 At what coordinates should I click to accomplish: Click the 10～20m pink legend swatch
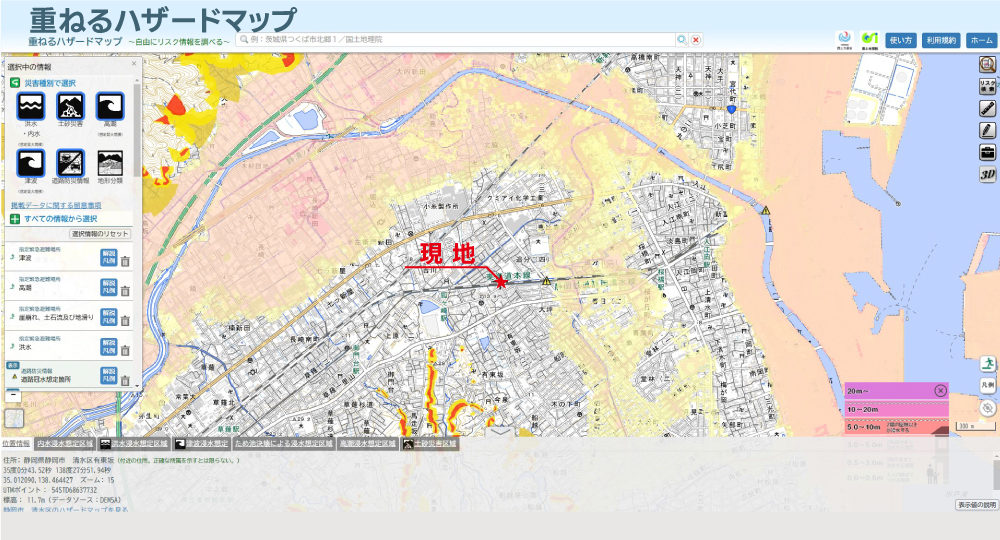click(896, 409)
